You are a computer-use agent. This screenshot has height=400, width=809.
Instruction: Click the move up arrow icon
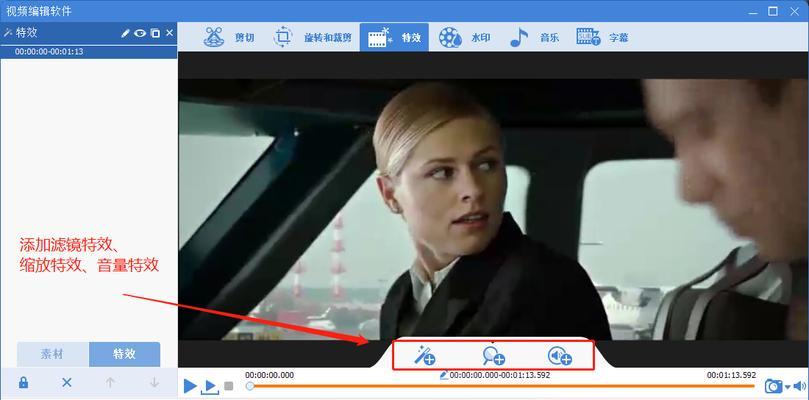click(x=110, y=382)
